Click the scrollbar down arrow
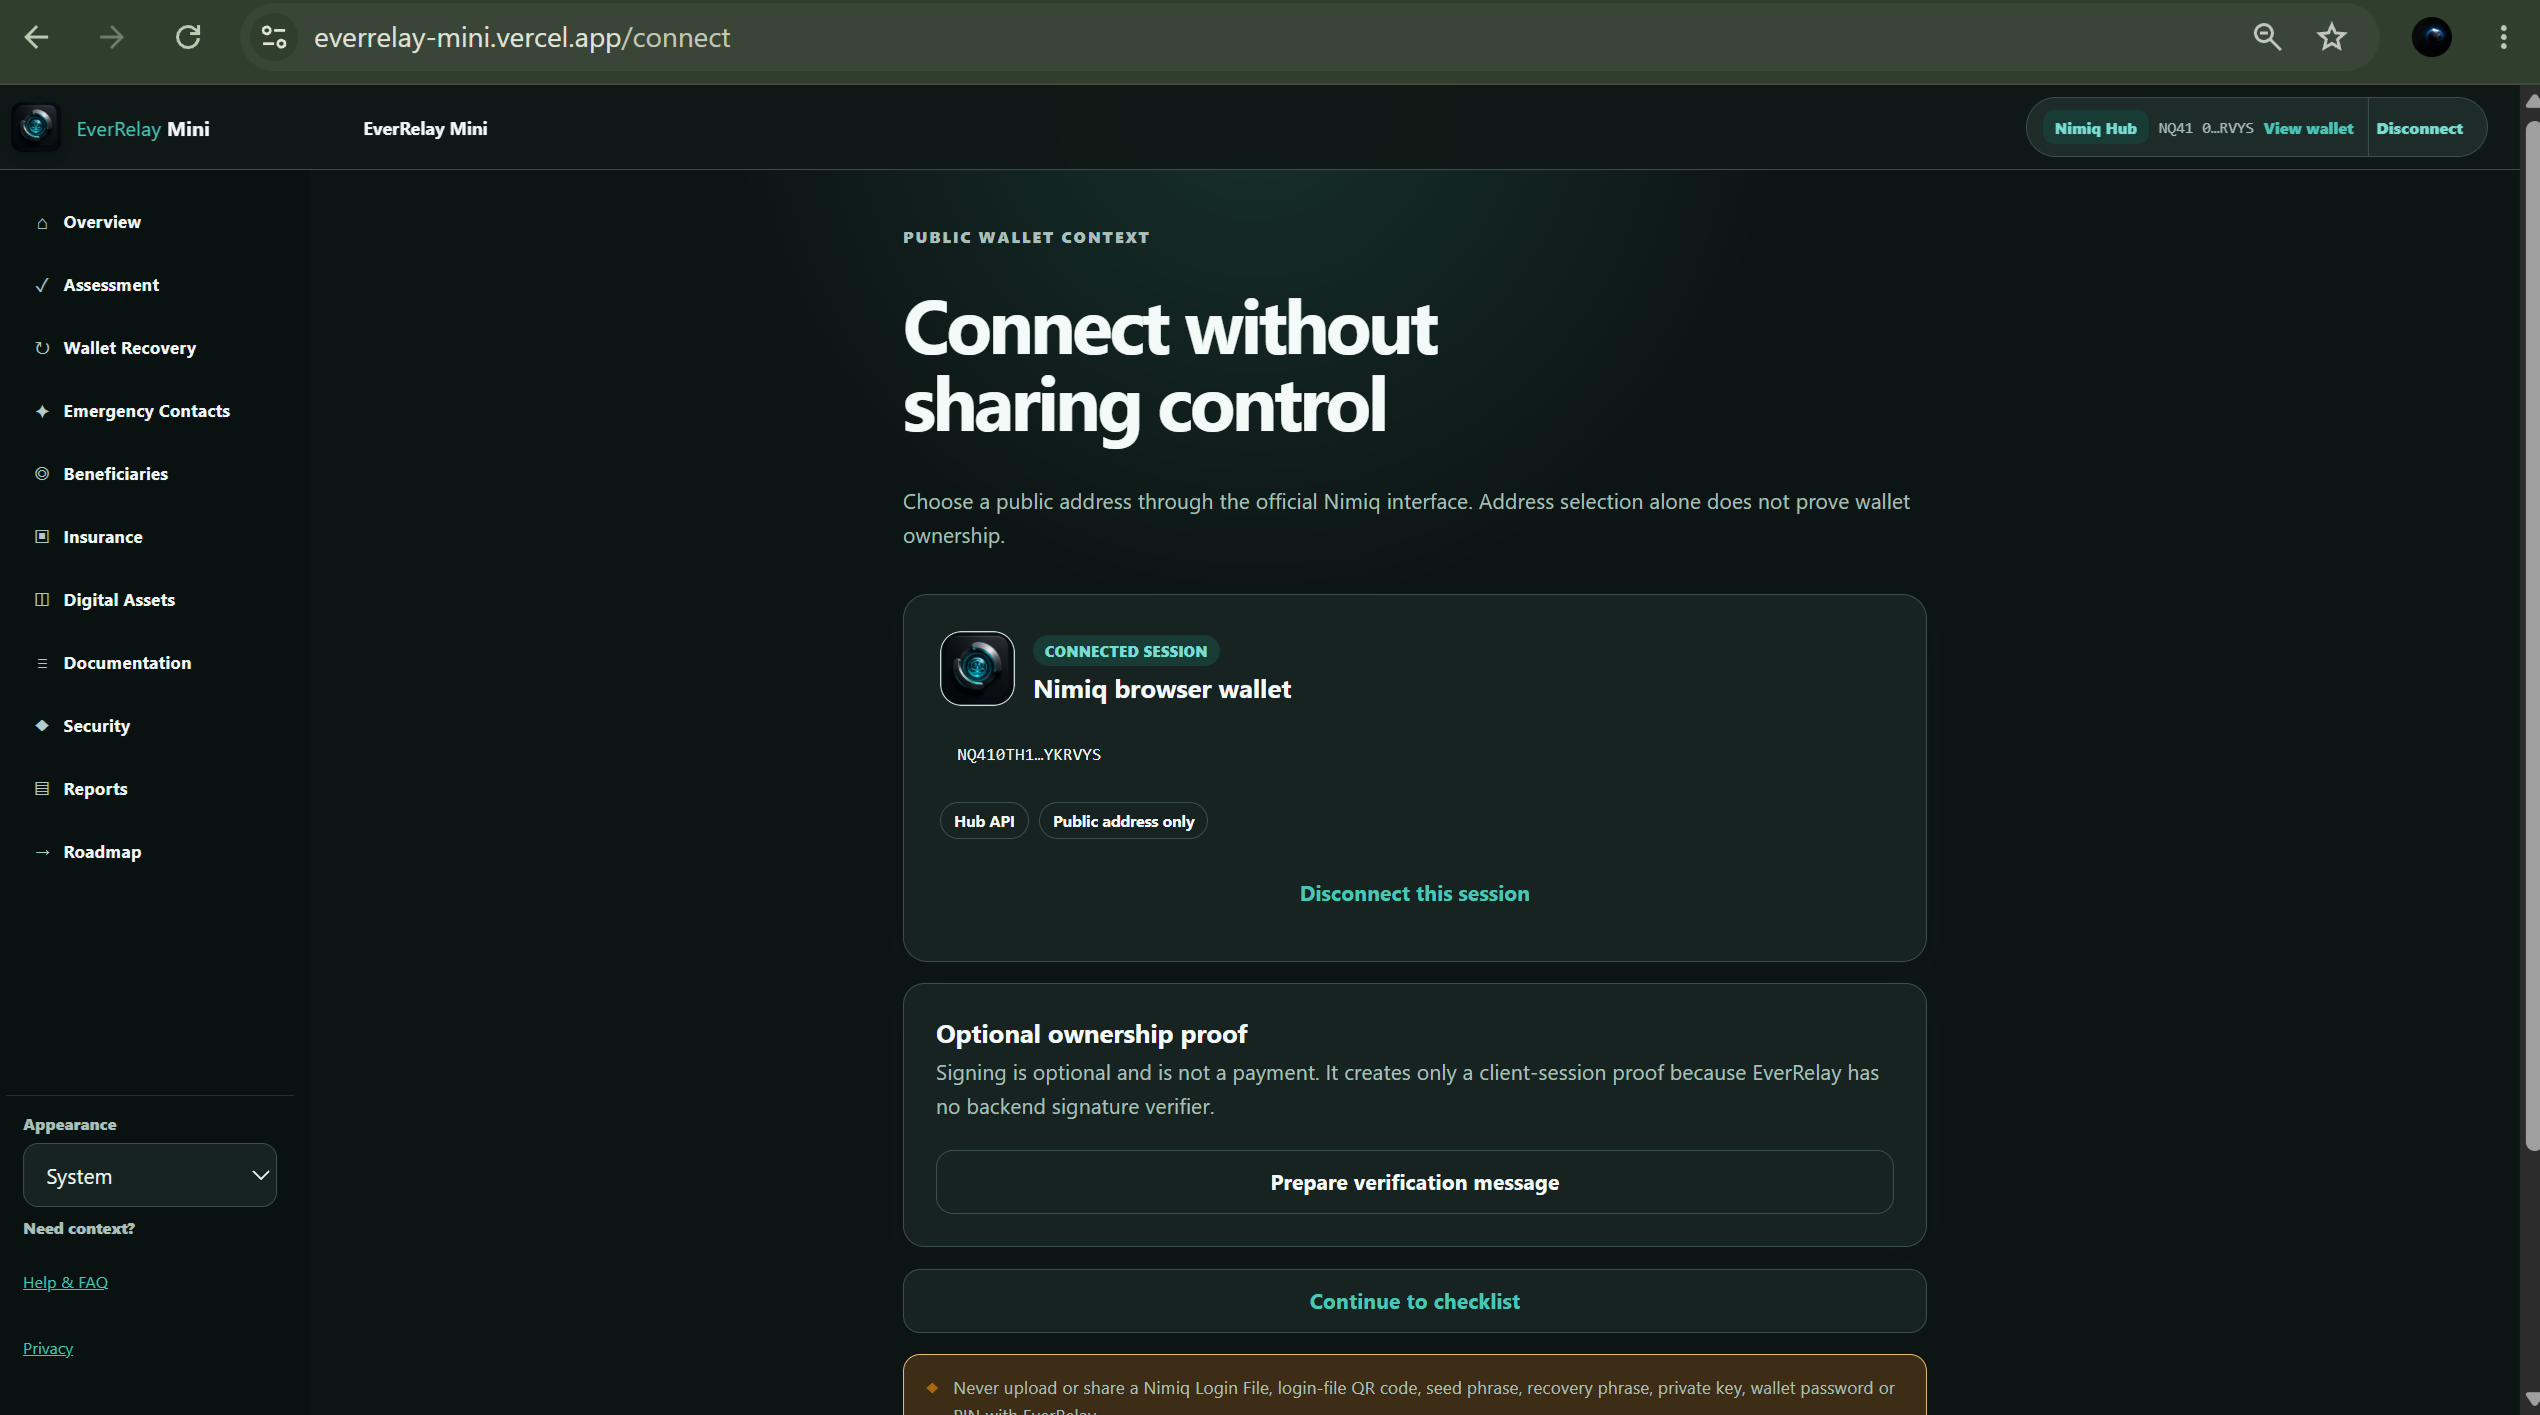The image size is (2540, 1415). coord(2531,1399)
